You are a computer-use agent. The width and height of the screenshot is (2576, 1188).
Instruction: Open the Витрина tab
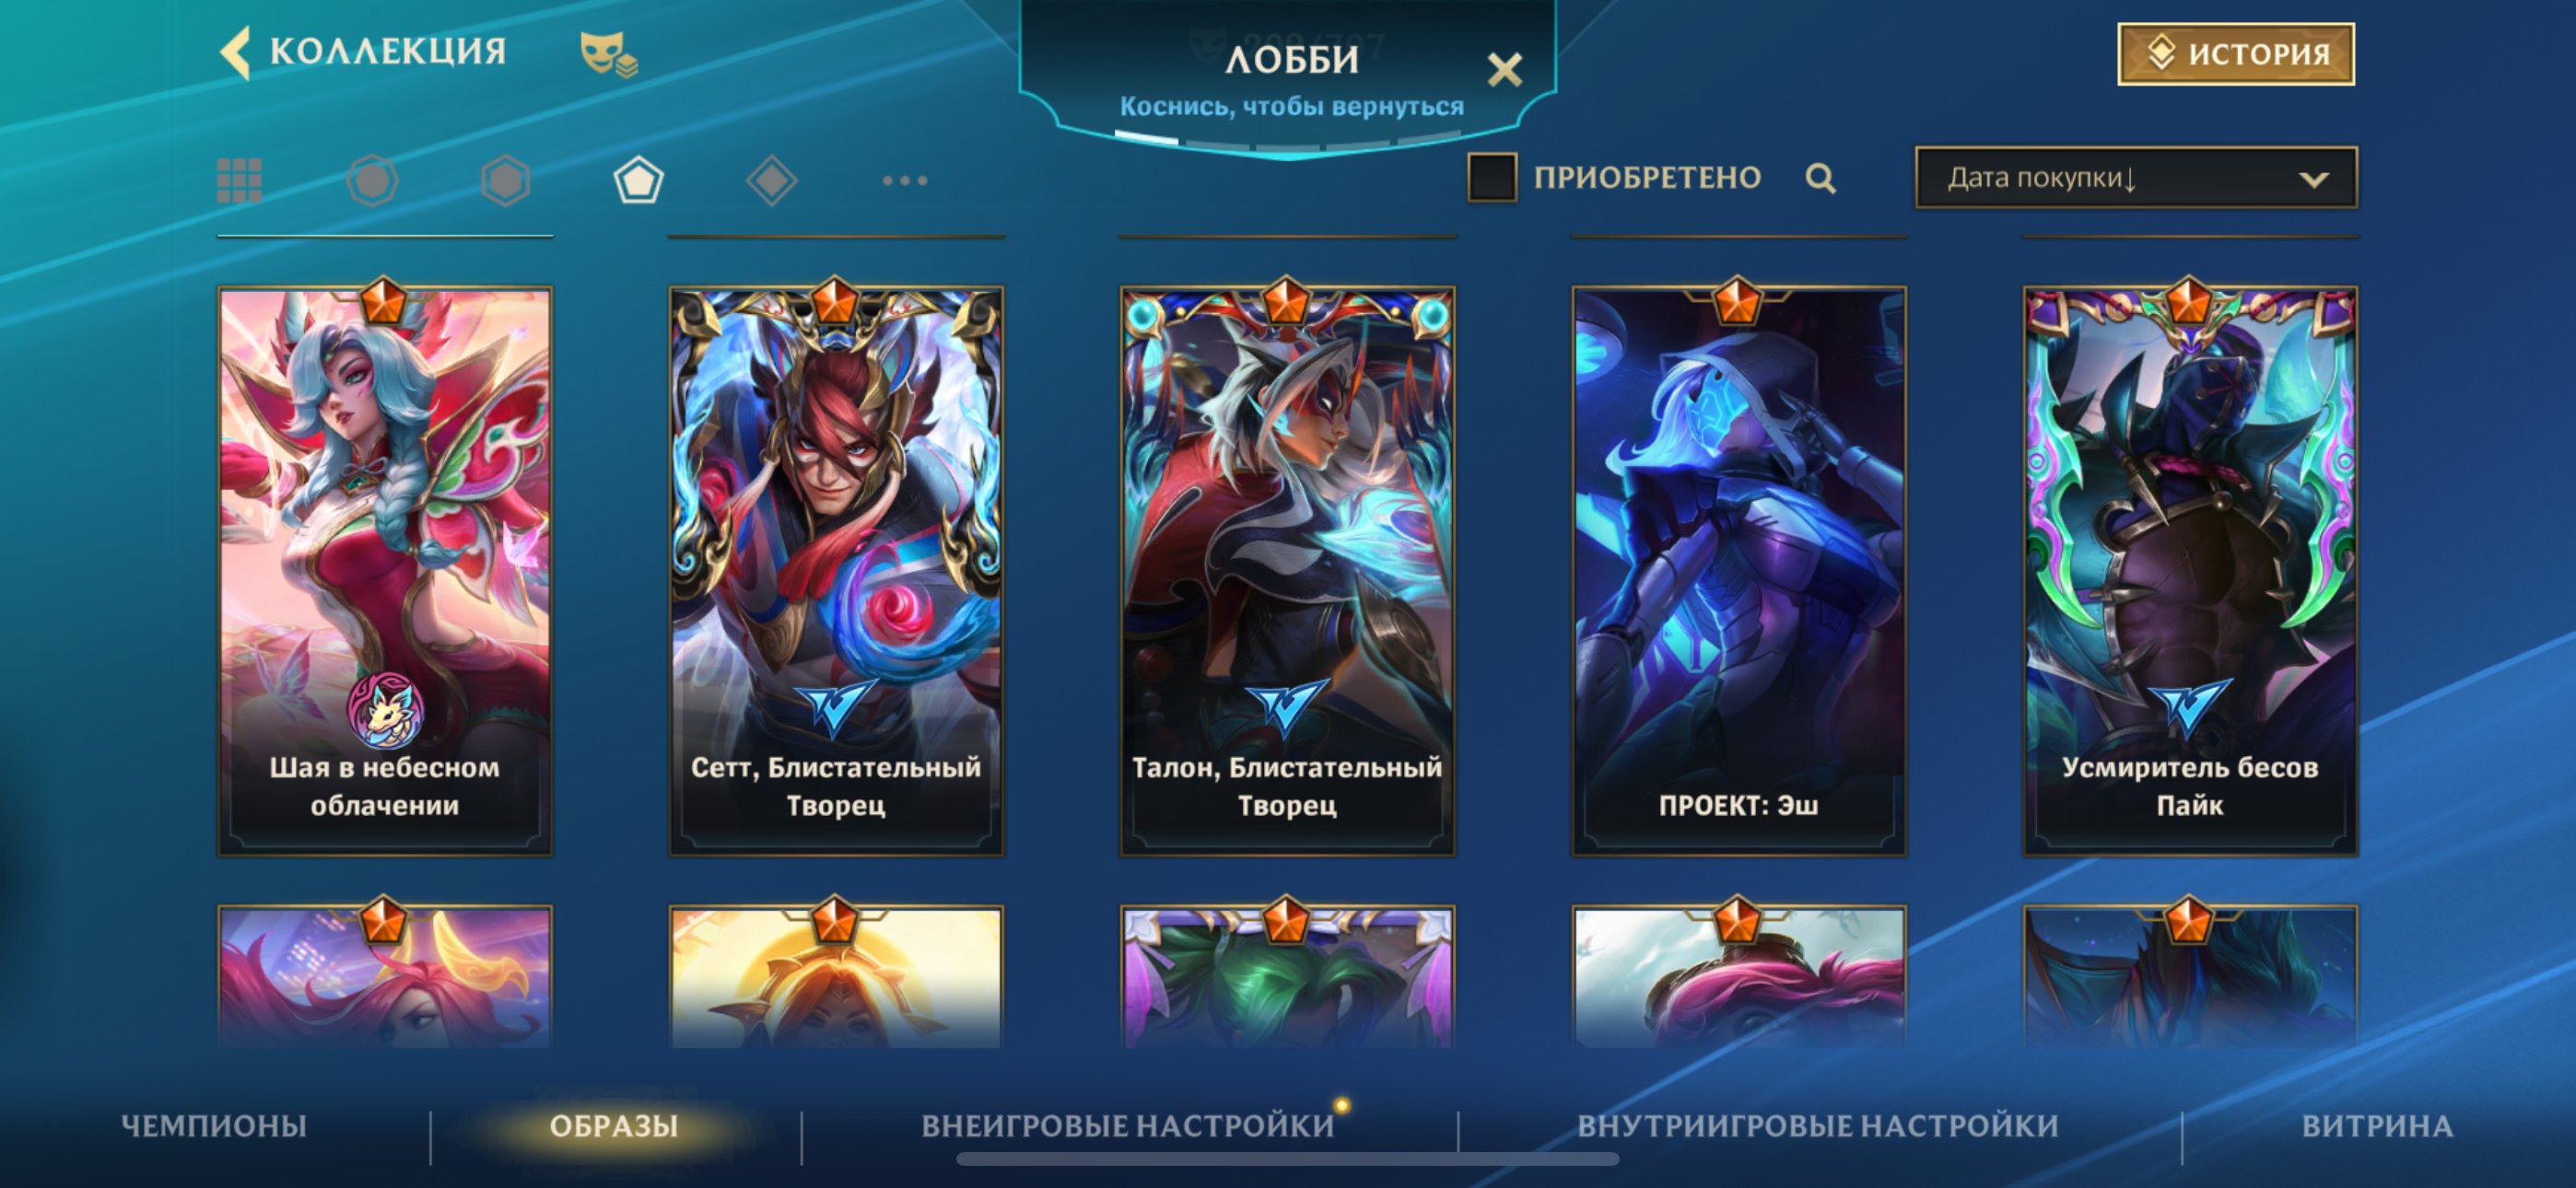click(2377, 1126)
